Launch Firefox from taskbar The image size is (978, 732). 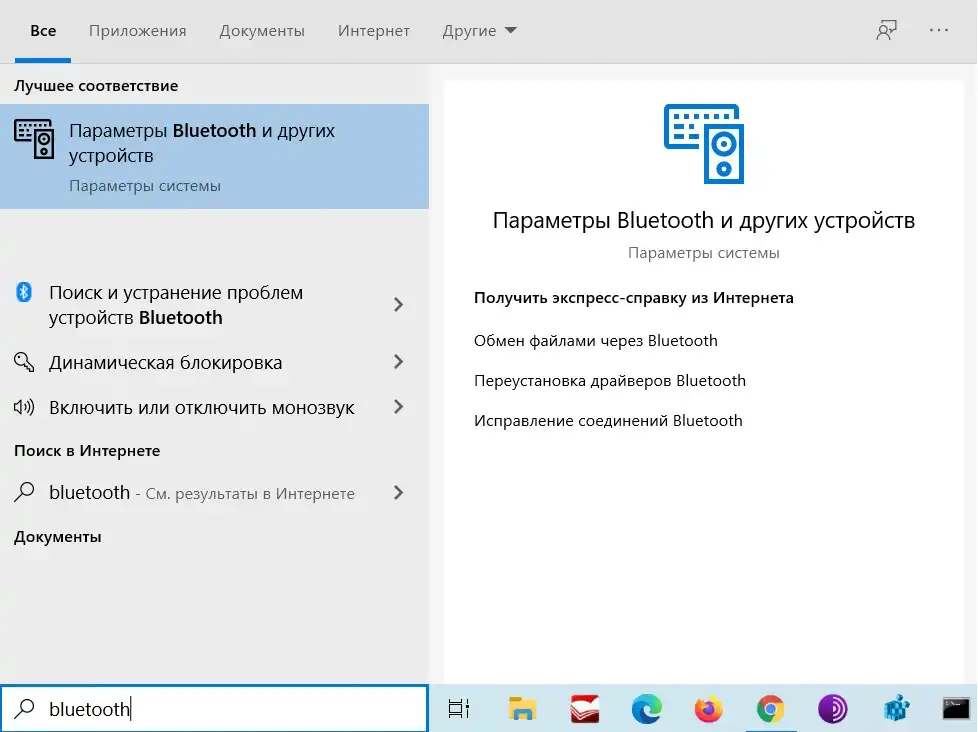(709, 708)
